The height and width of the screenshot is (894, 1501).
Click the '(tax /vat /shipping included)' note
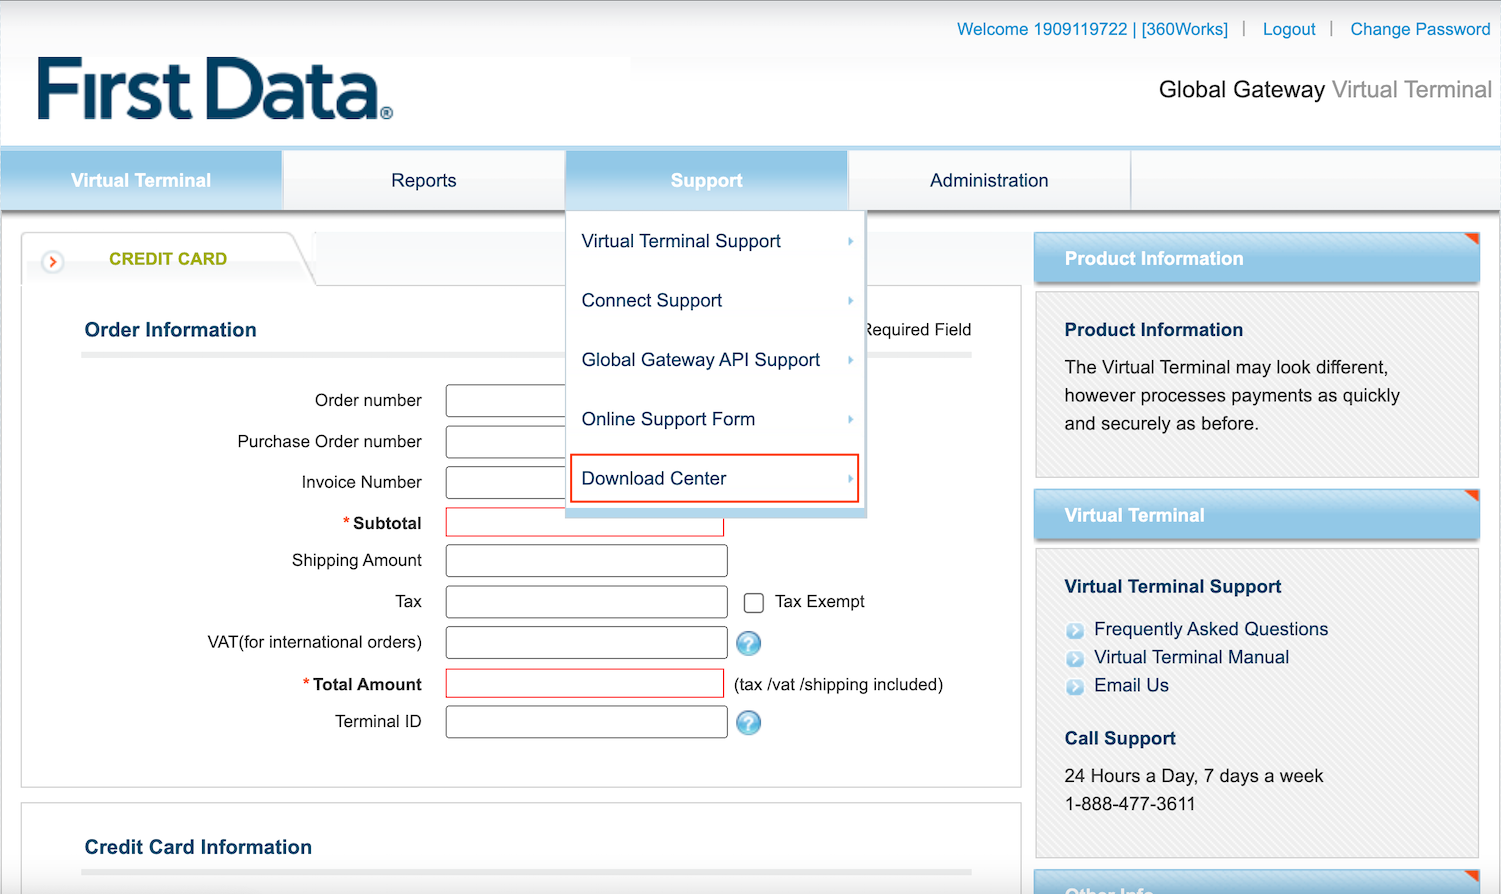(x=838, y=684)
